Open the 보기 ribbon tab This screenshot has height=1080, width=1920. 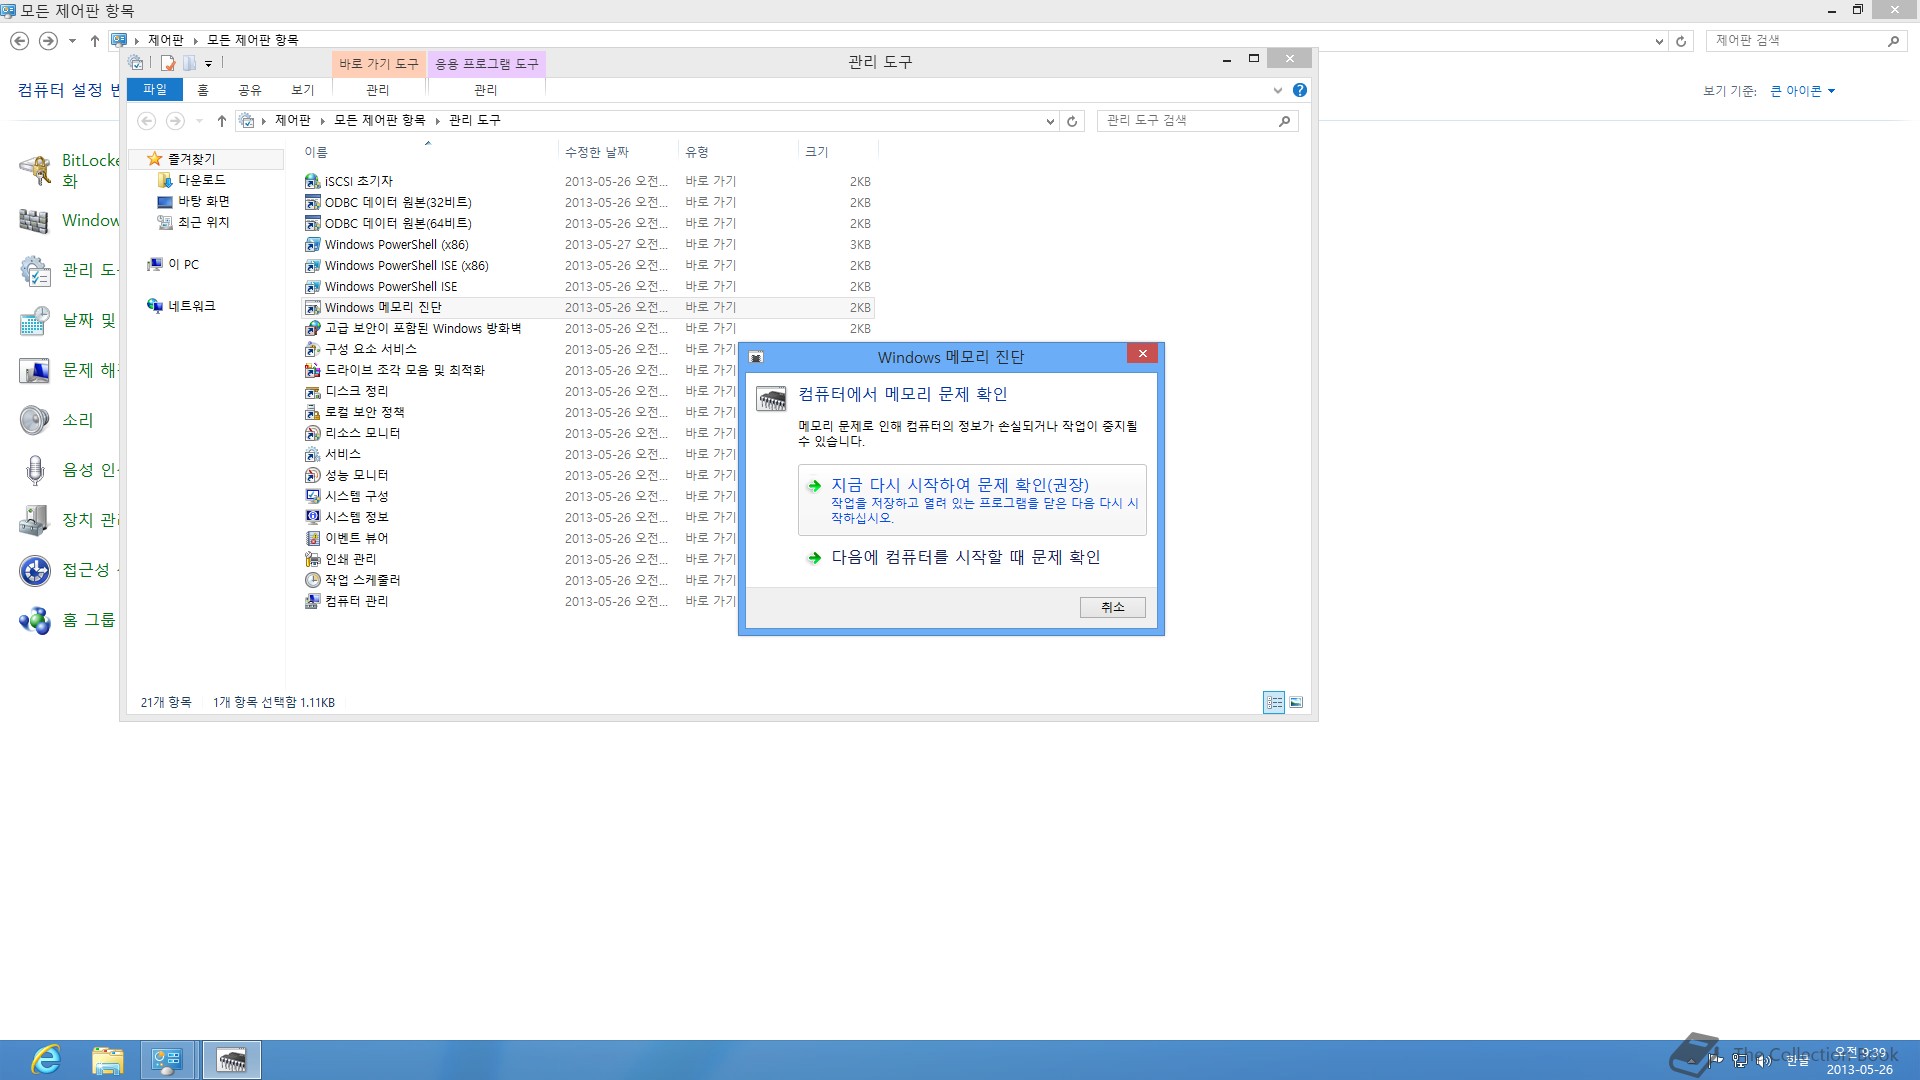tap(303, 90)
